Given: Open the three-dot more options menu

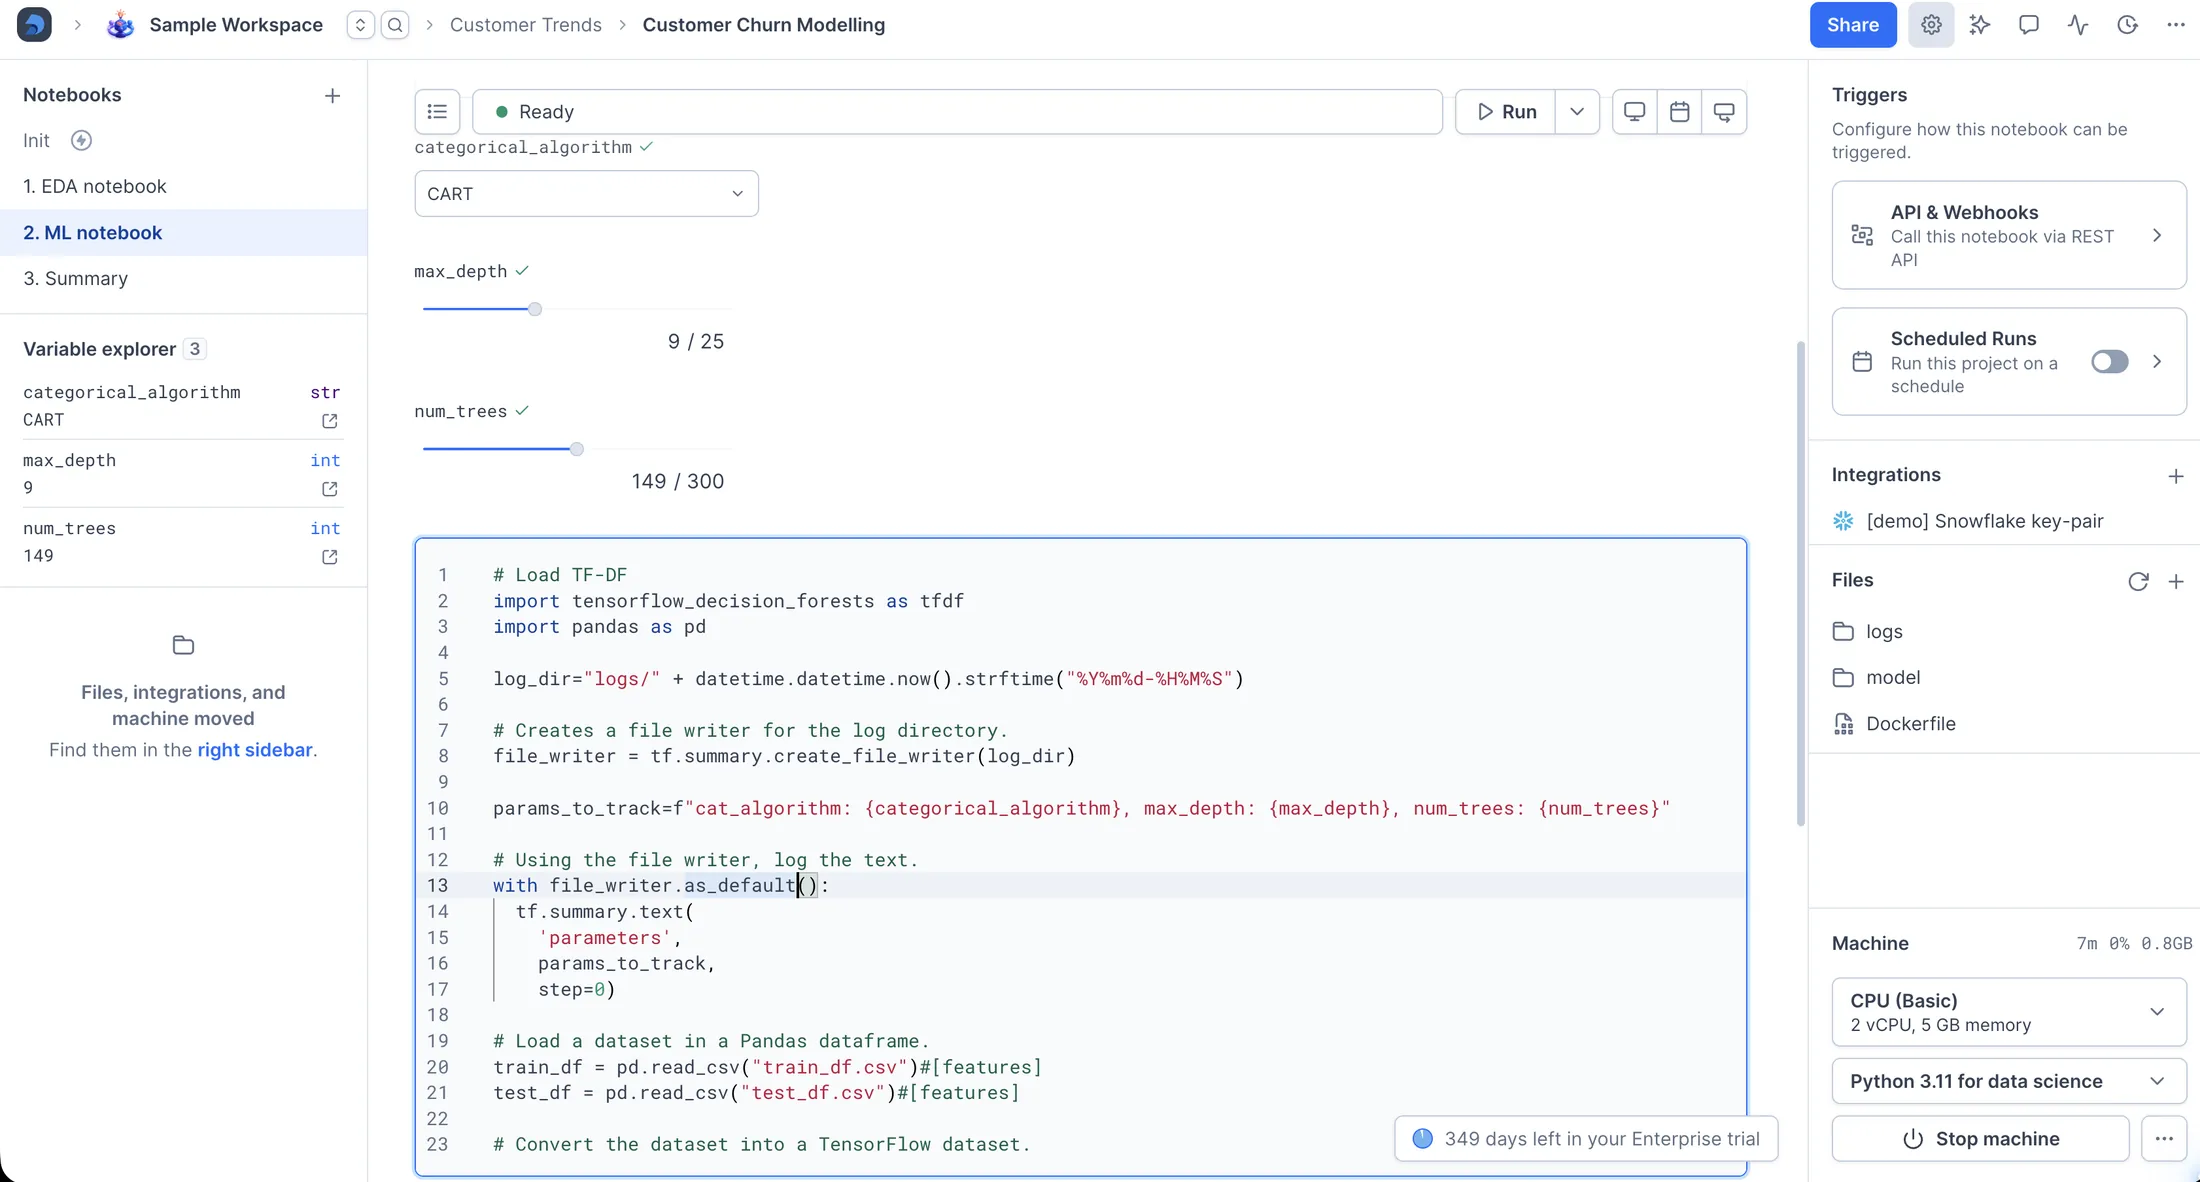Looking at the screenshot, I should click(x=2176, y=25).
